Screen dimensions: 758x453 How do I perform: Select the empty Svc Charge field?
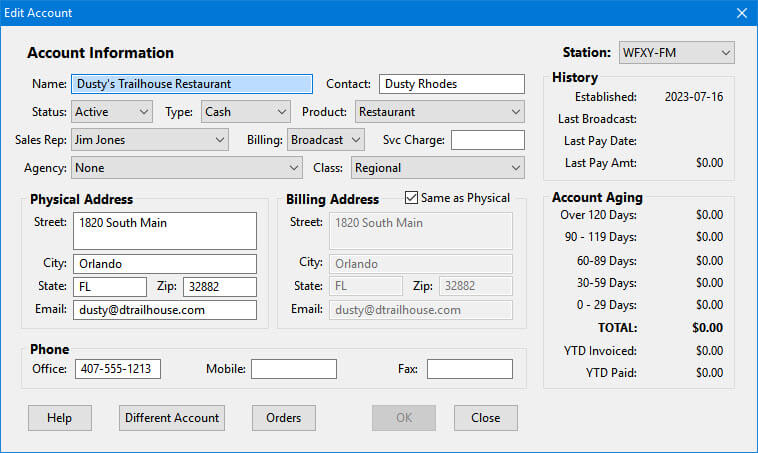487,140
